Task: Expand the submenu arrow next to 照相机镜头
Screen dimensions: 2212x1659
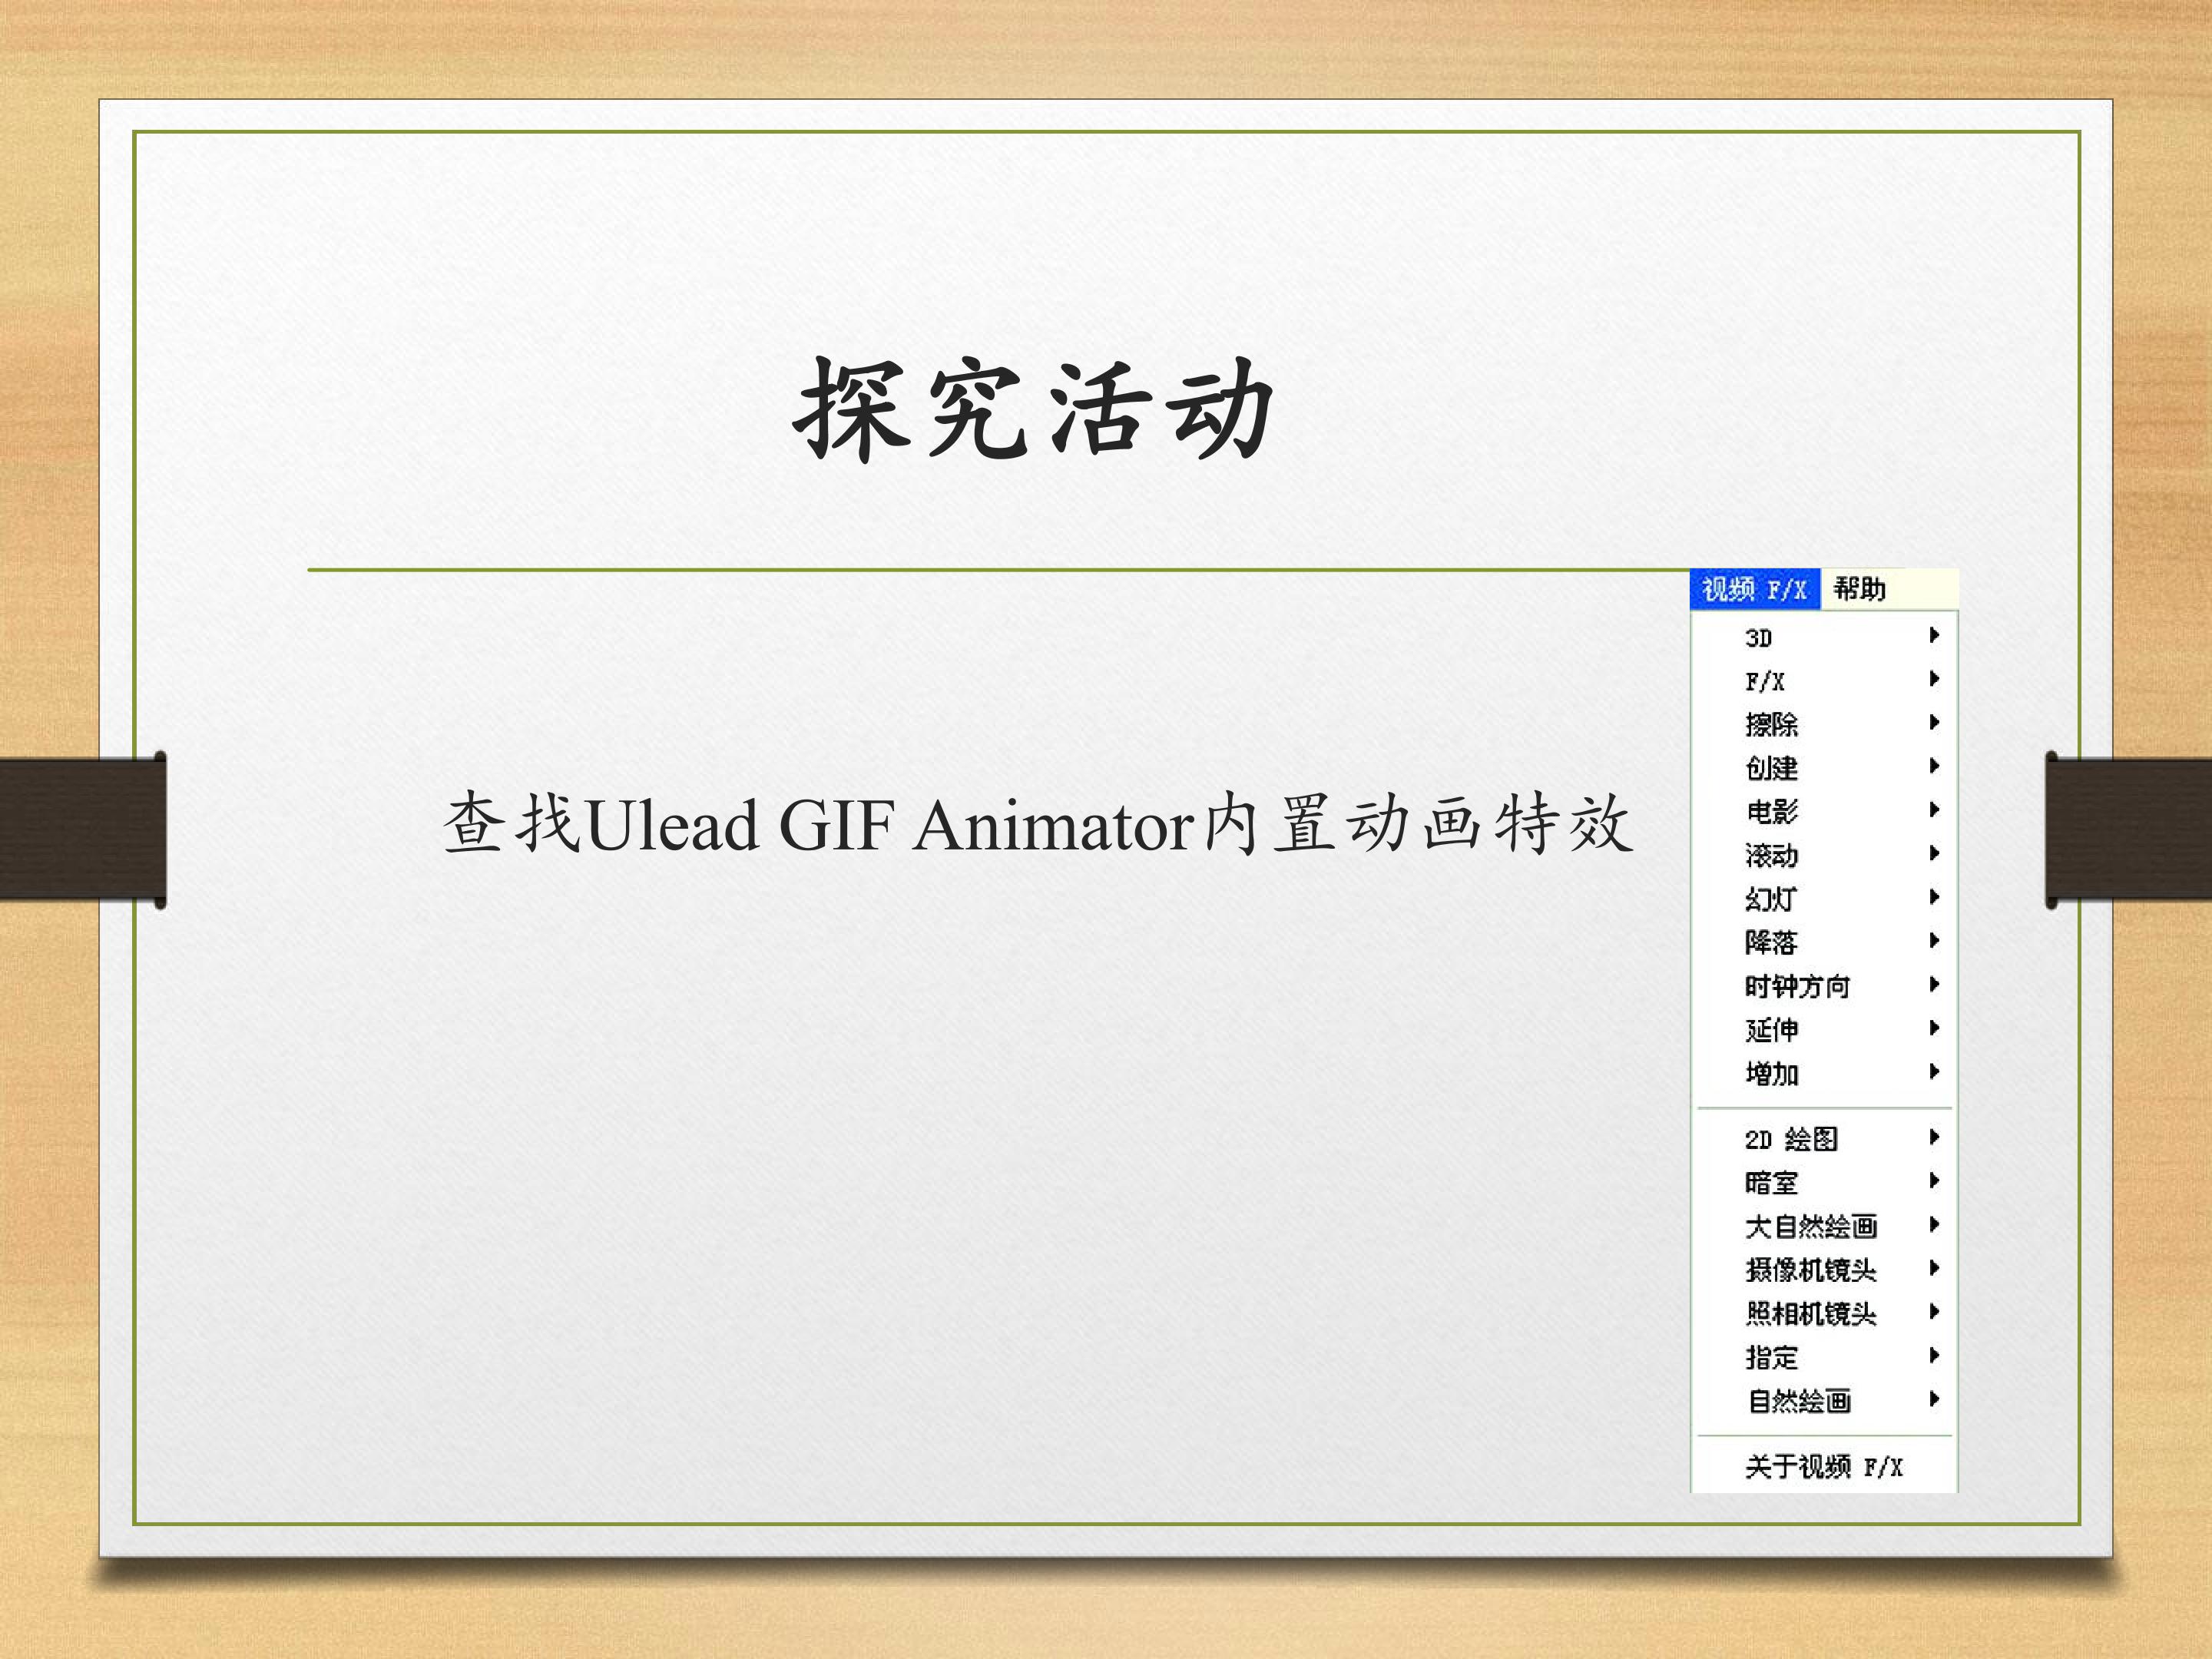Action: coord(1934,1312)
